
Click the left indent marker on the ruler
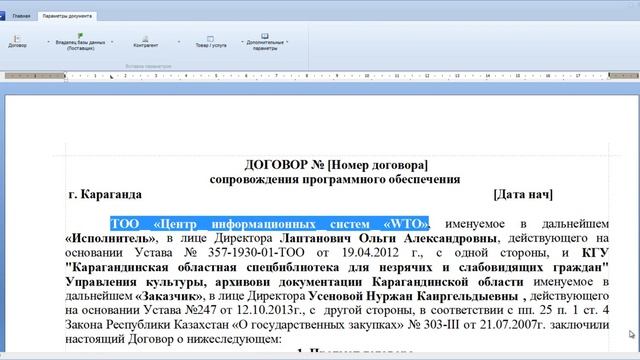[x=65, y=77]
